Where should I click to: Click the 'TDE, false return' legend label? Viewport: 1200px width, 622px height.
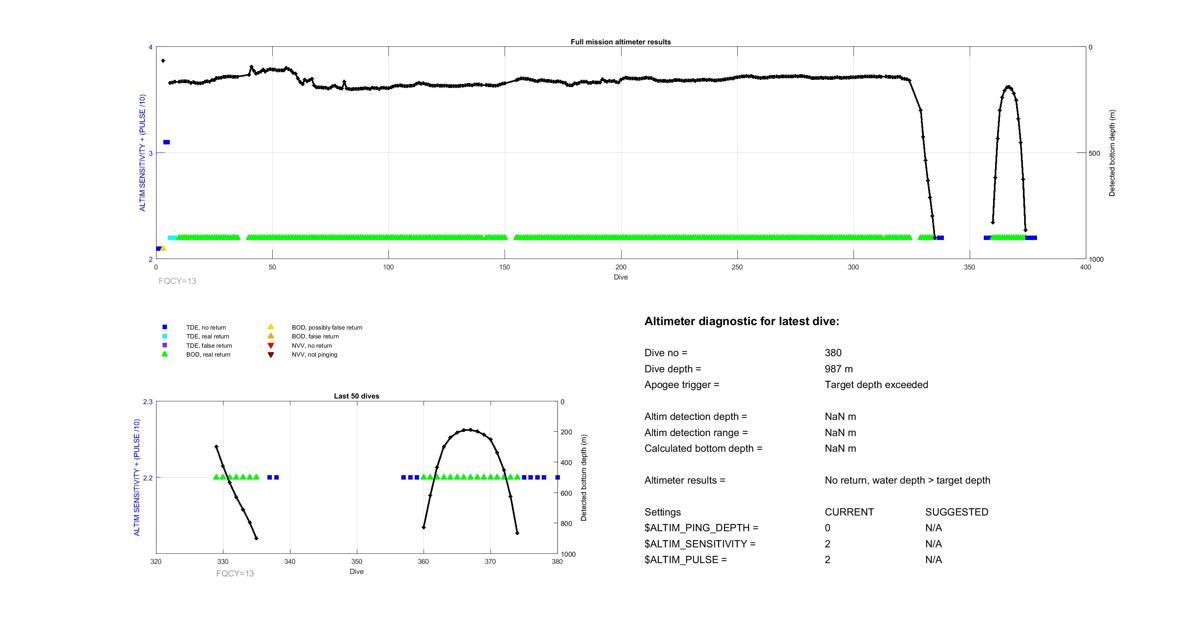coord(209,345)
